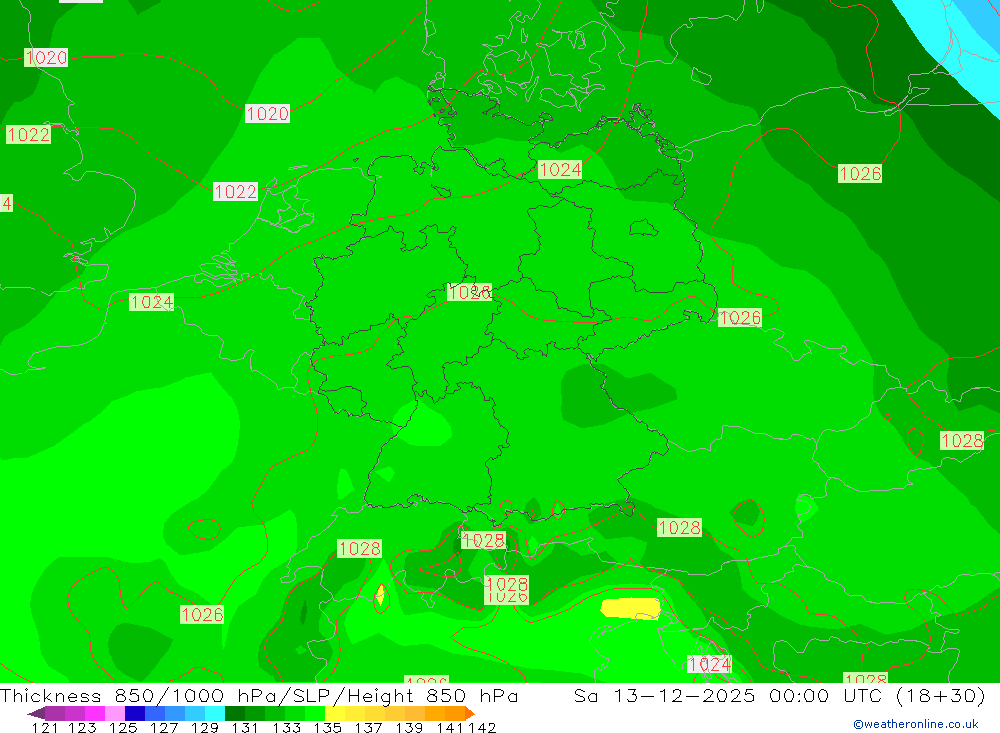This screenshot has height=733, width=1000.
Task: Click the 1026 label over southern France
Action: [202, 614]
